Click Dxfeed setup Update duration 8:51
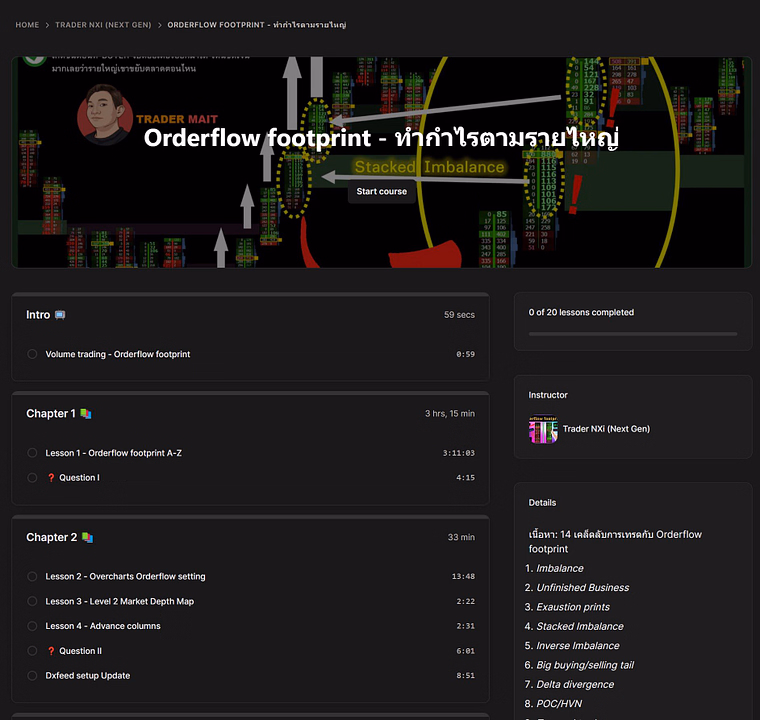Screen dimensions: 760x720 click(465, 675)
